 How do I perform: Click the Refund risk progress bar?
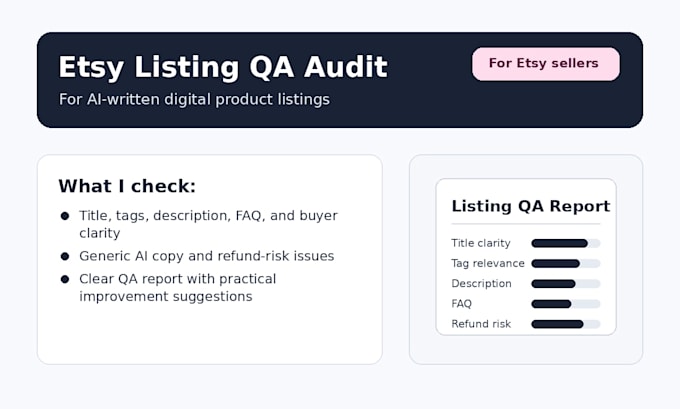tap(566, 324)
